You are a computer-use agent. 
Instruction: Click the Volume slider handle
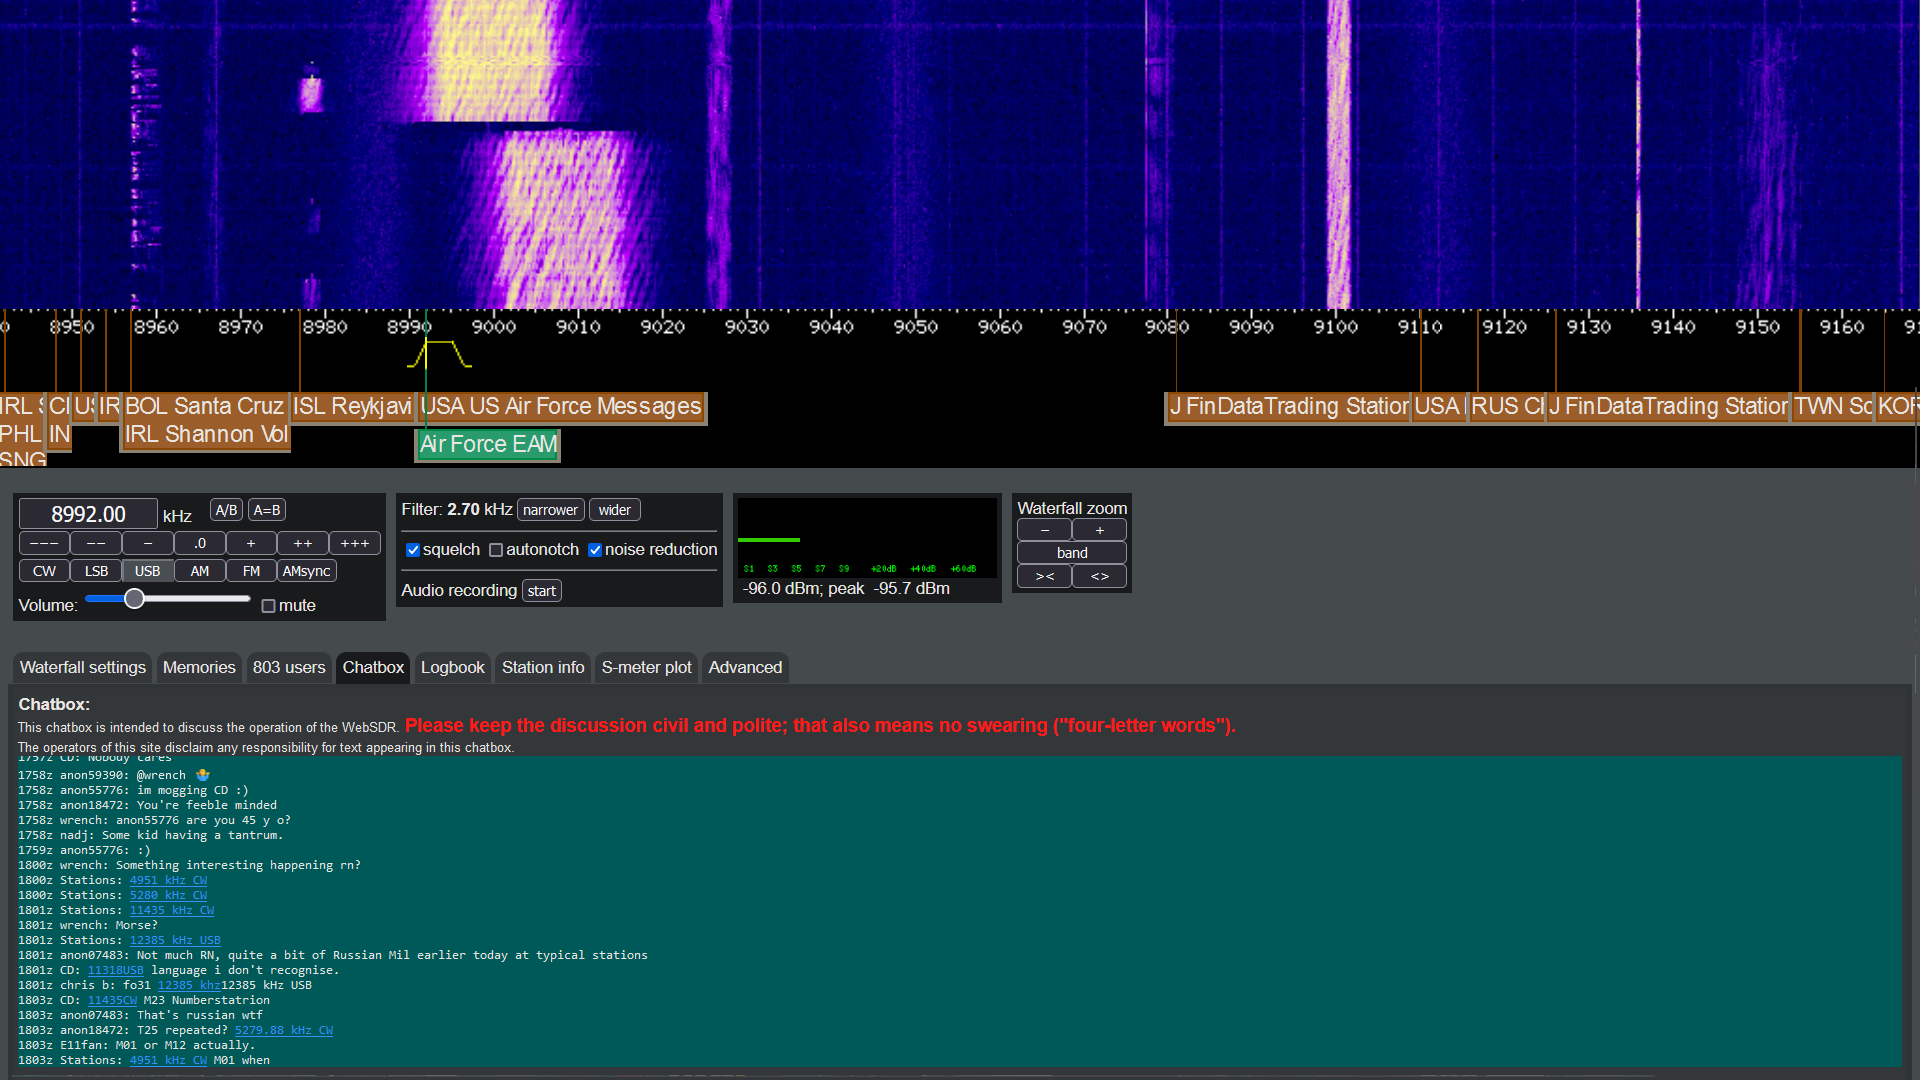point(134,599)
